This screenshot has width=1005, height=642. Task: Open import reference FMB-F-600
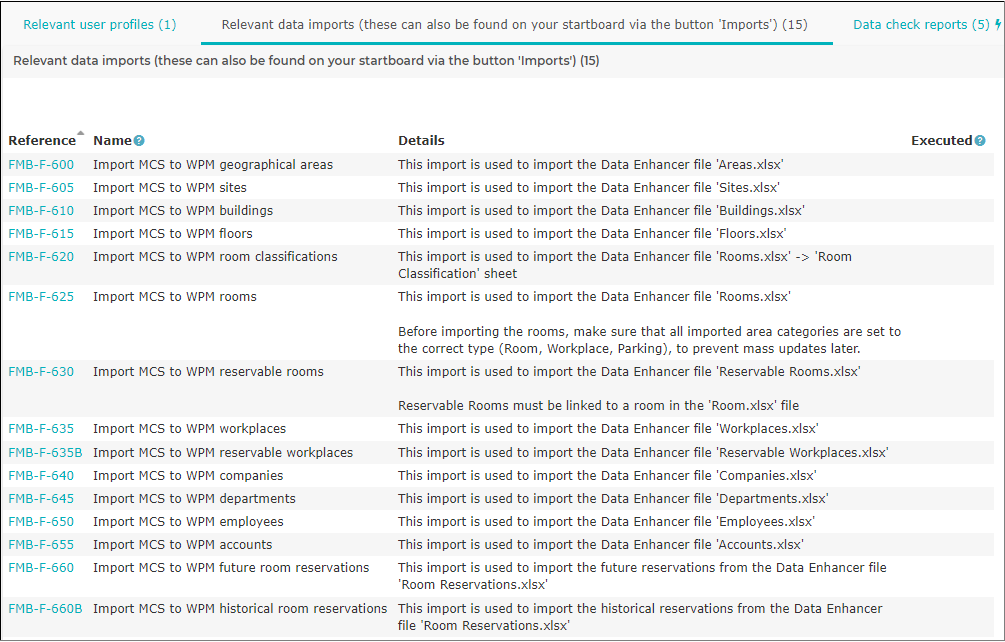41,165
